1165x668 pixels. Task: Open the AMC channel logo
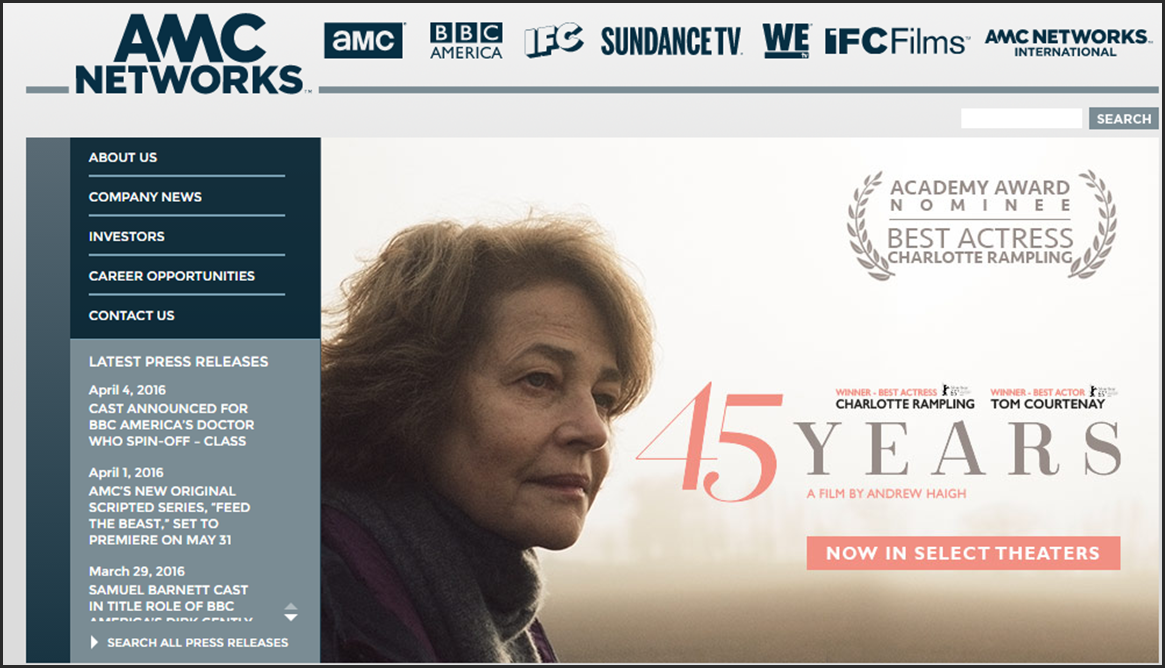(363, 40)
